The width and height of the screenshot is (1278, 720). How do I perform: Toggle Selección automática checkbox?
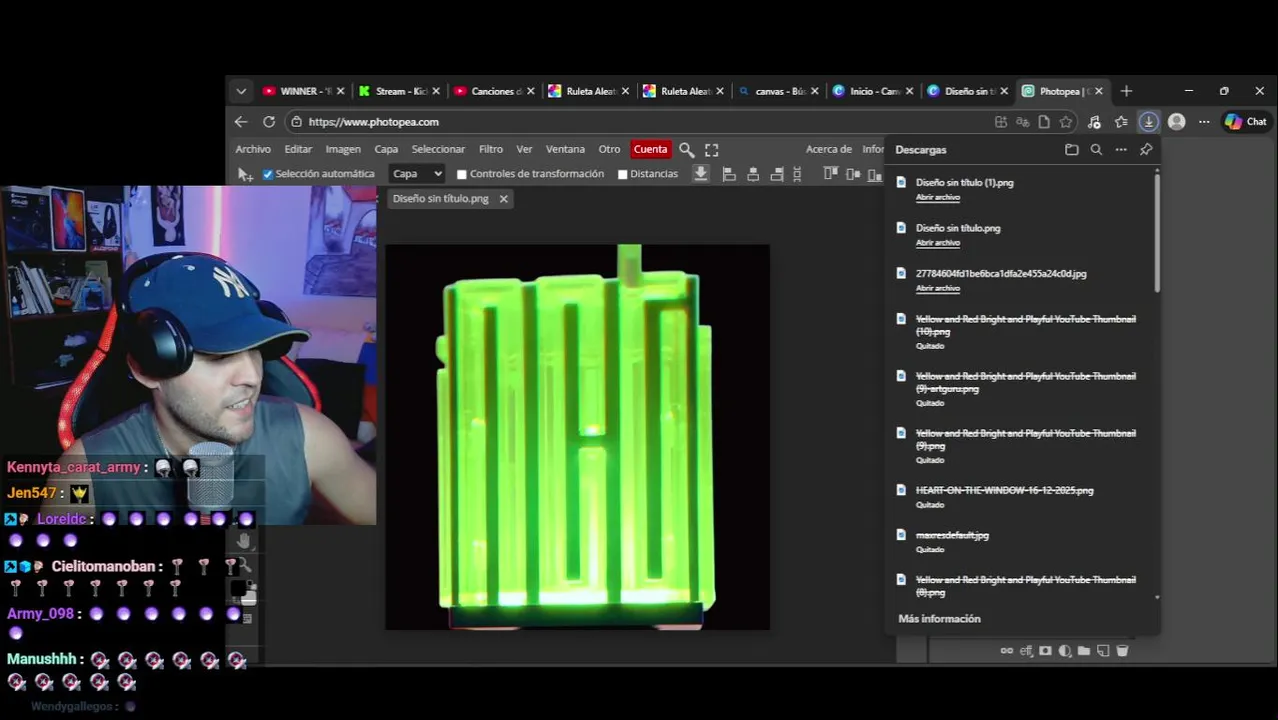point(268,174)
